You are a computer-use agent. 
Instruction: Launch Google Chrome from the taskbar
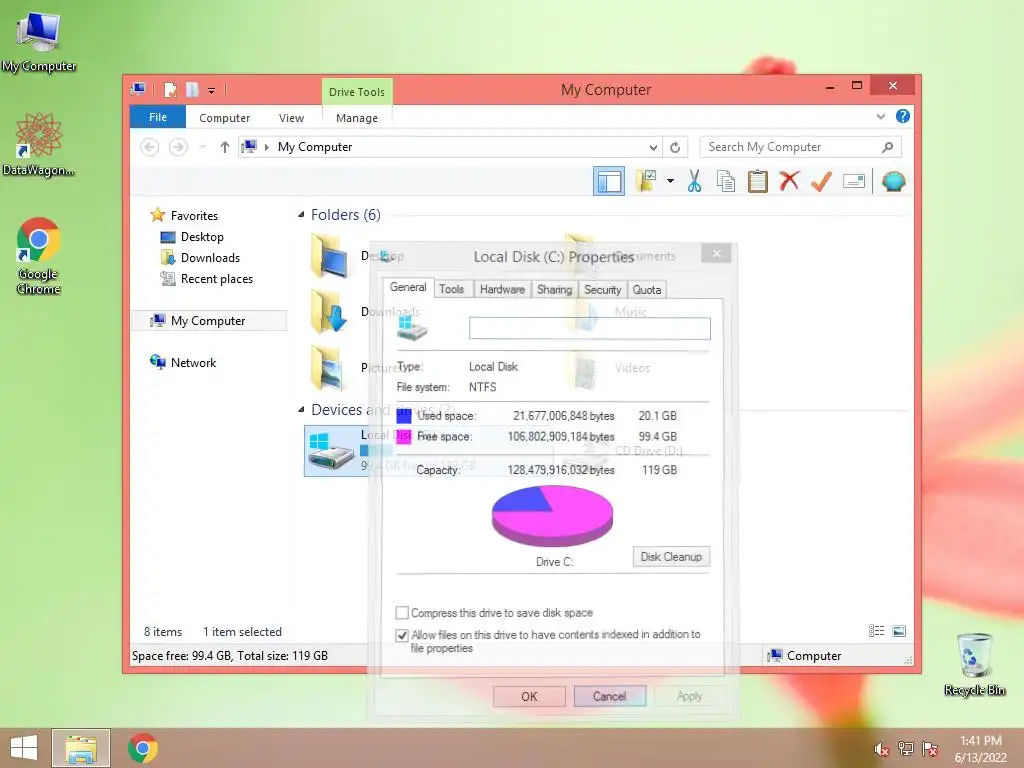point(143,748)
